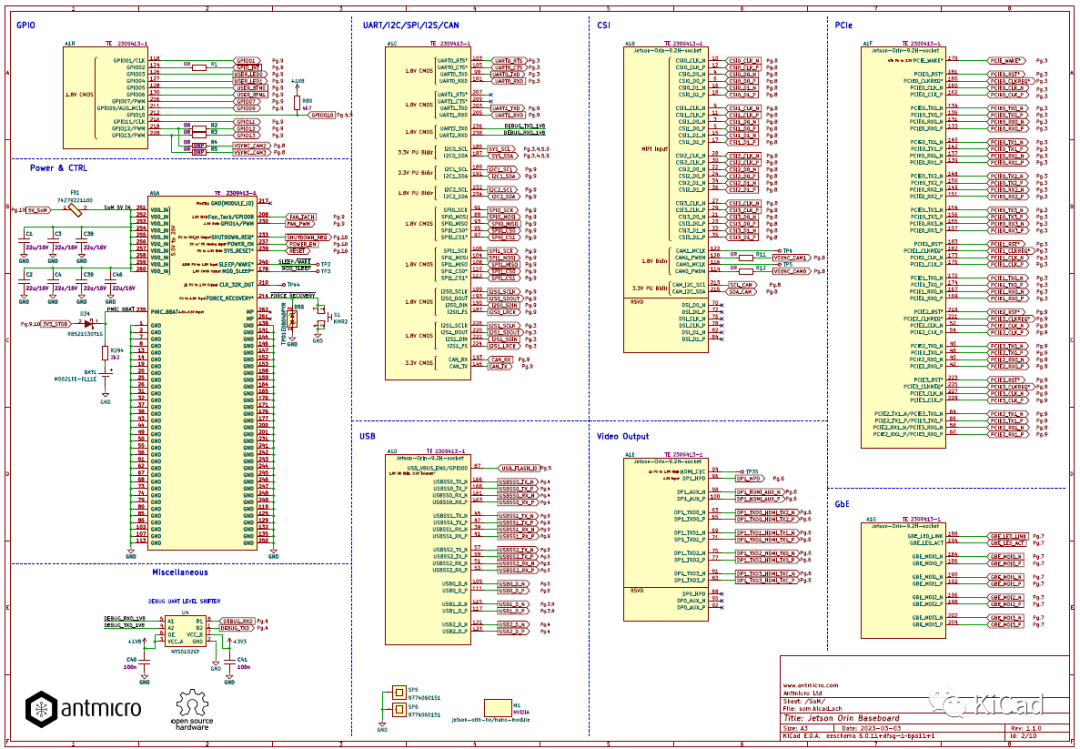The image size is (1080, 749).
Task: Select the 5V_SoM hierarchical label
Action: pyautogui.click(x=39, y=209)
